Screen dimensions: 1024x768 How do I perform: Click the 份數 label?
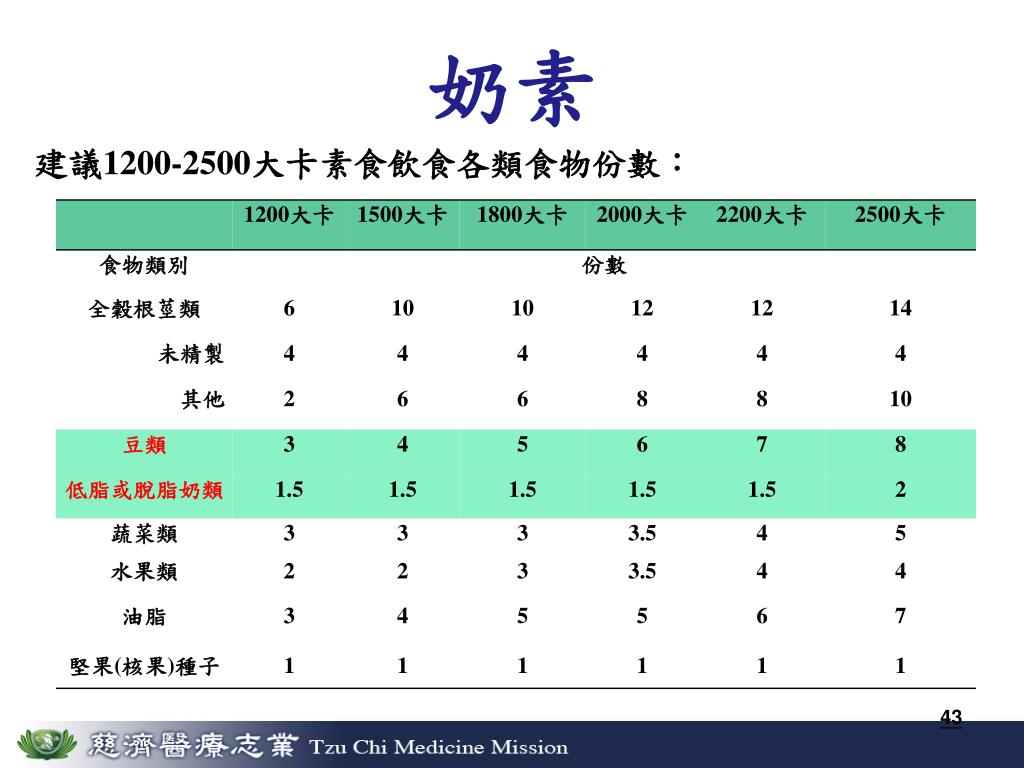tap(604, 265)
